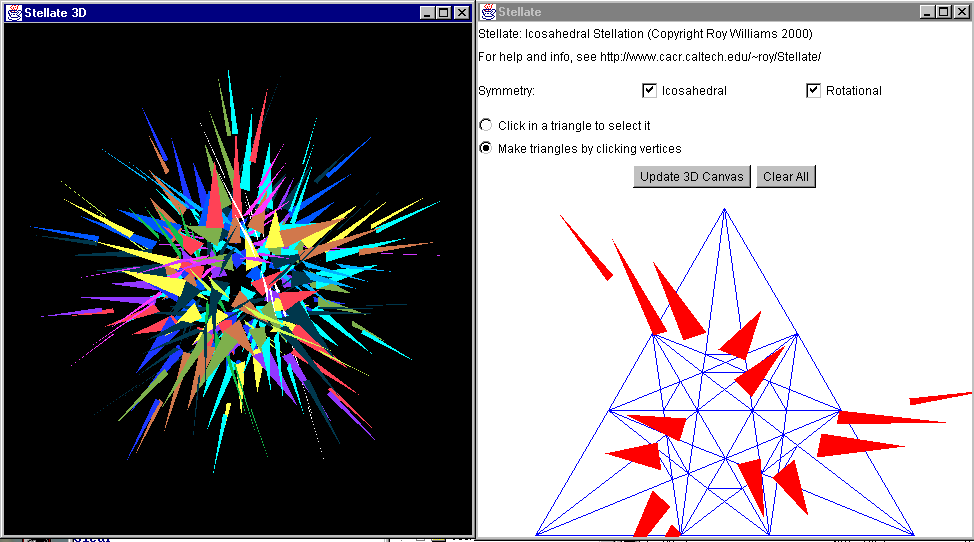Click the Java icon in Stellate window title bar

click(489, 12)
